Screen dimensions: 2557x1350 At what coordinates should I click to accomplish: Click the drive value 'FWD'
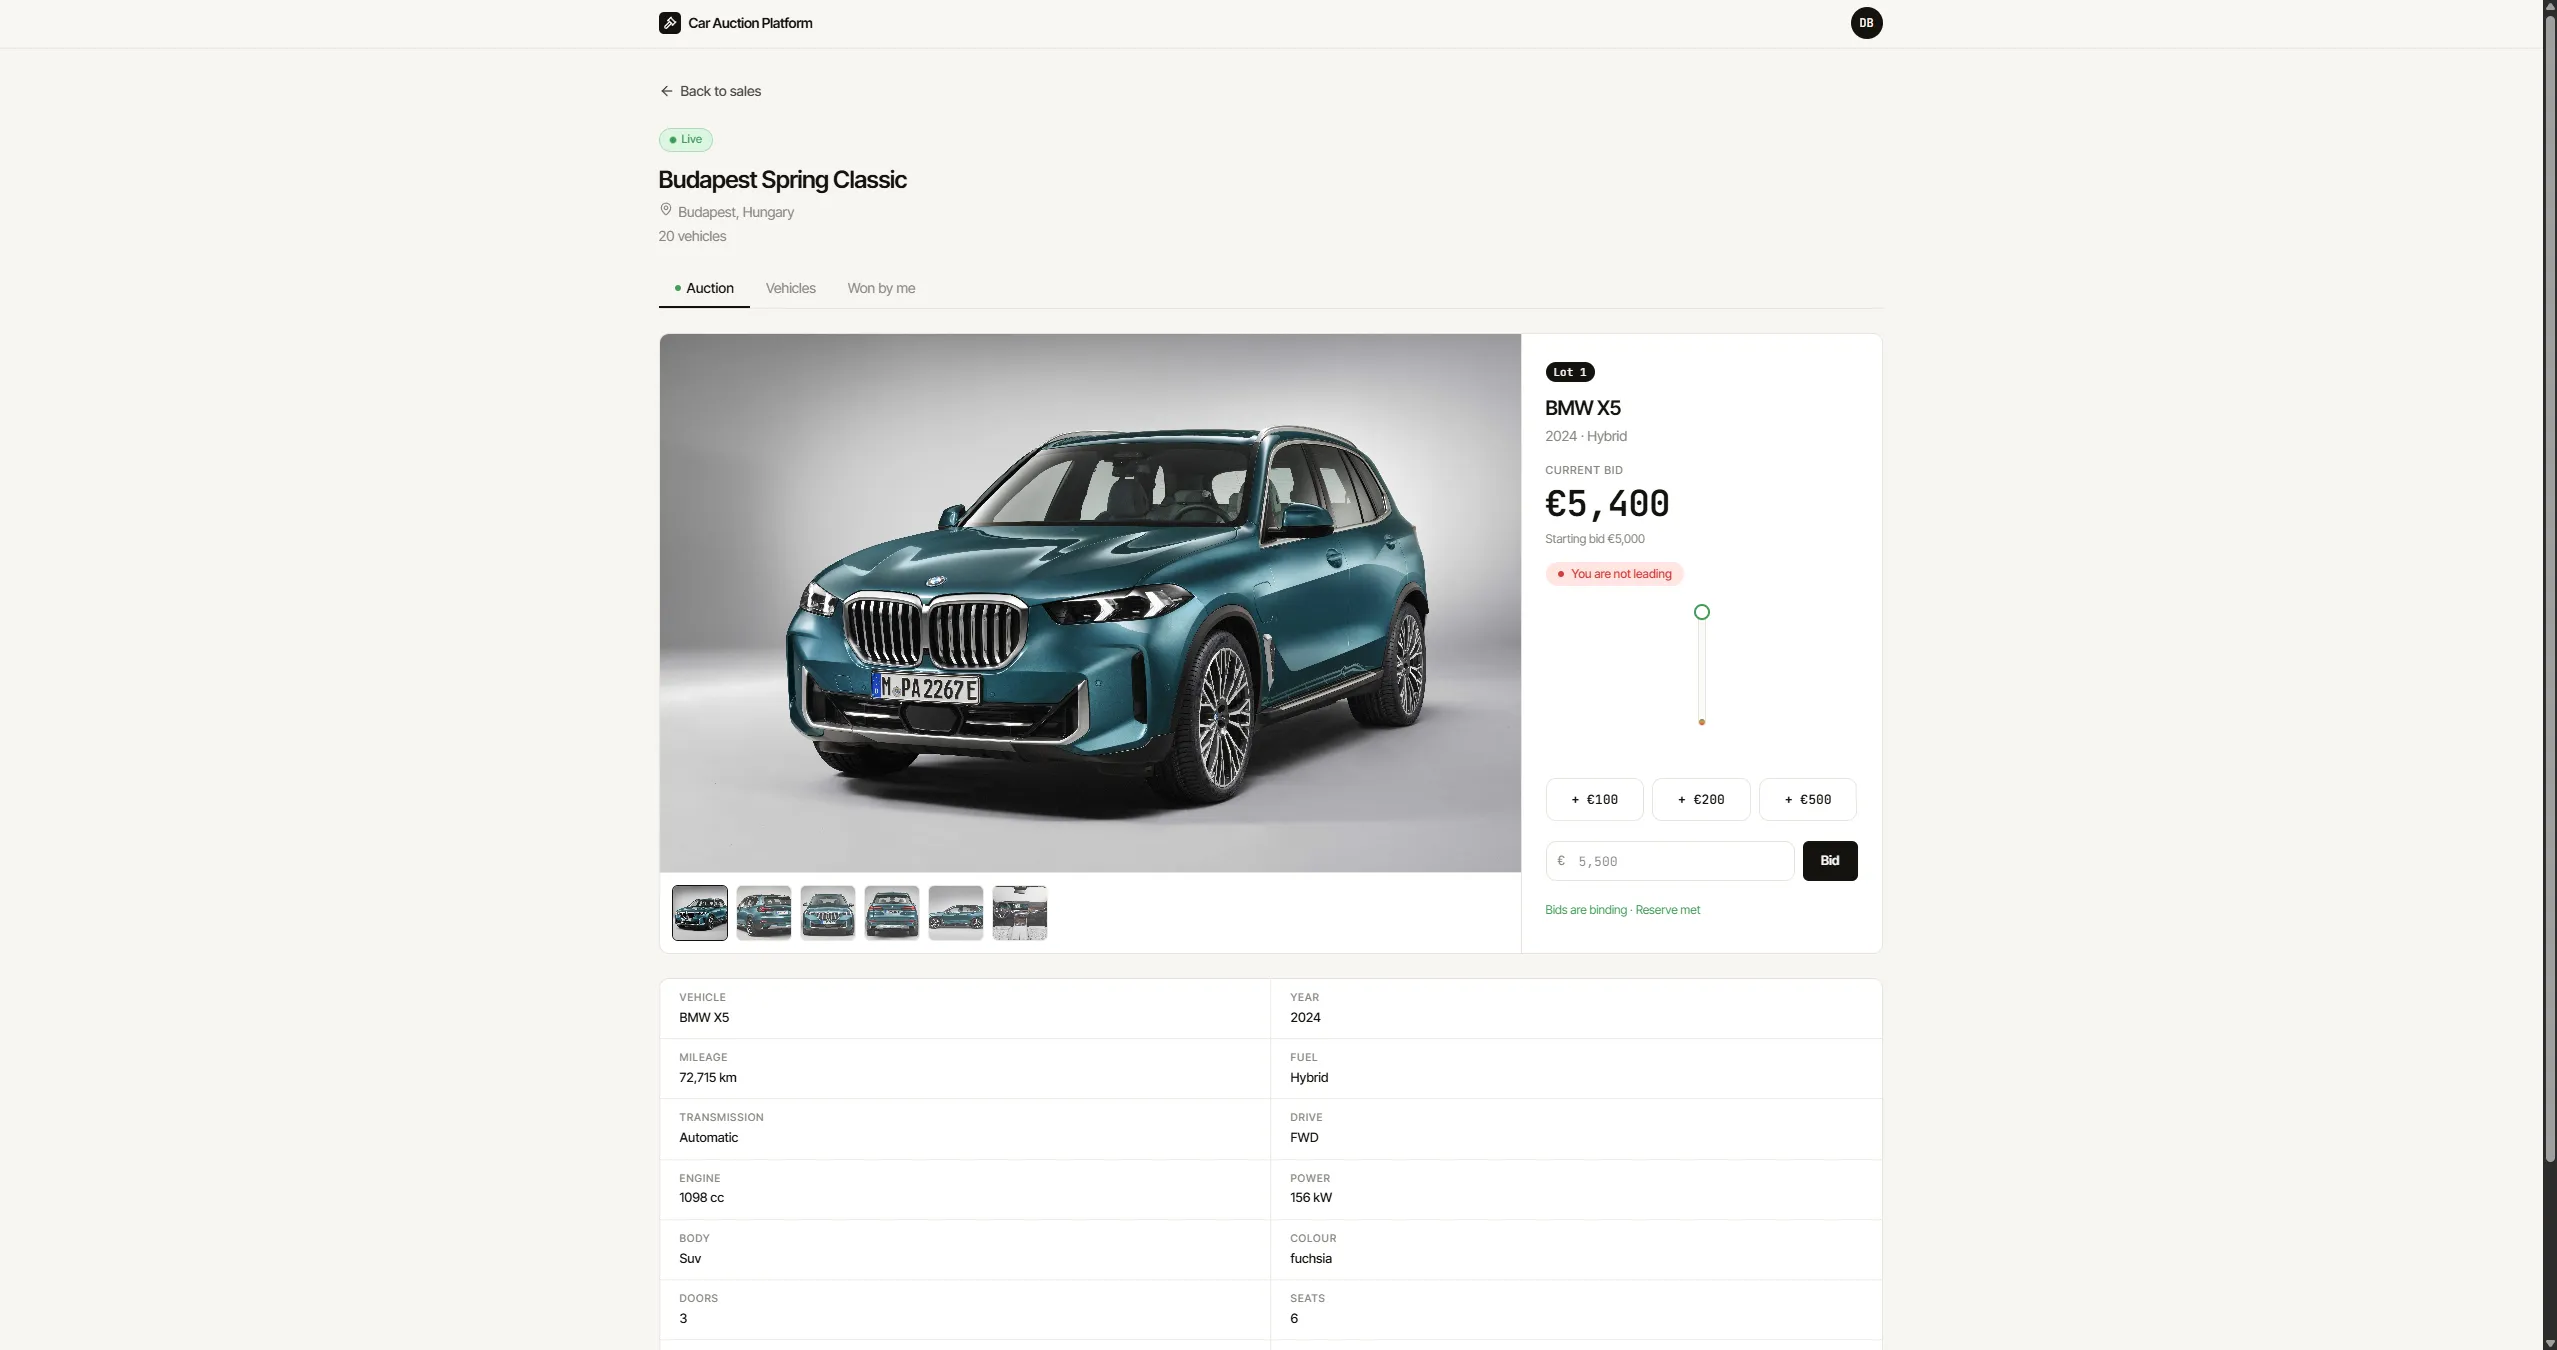(x=1304, y=1137)
